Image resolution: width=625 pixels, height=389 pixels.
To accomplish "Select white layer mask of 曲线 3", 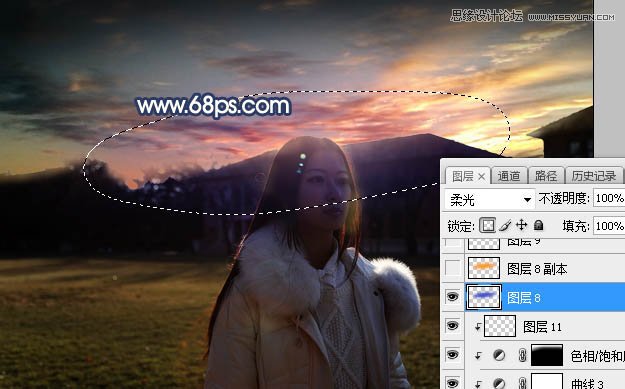I will [547, 381].
